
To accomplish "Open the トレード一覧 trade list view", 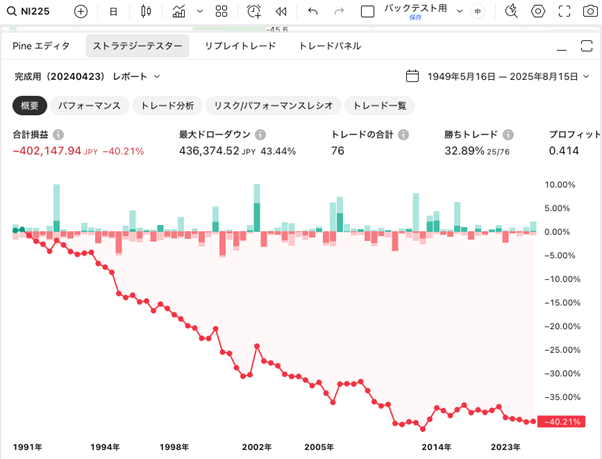I will tap(380, 105).
